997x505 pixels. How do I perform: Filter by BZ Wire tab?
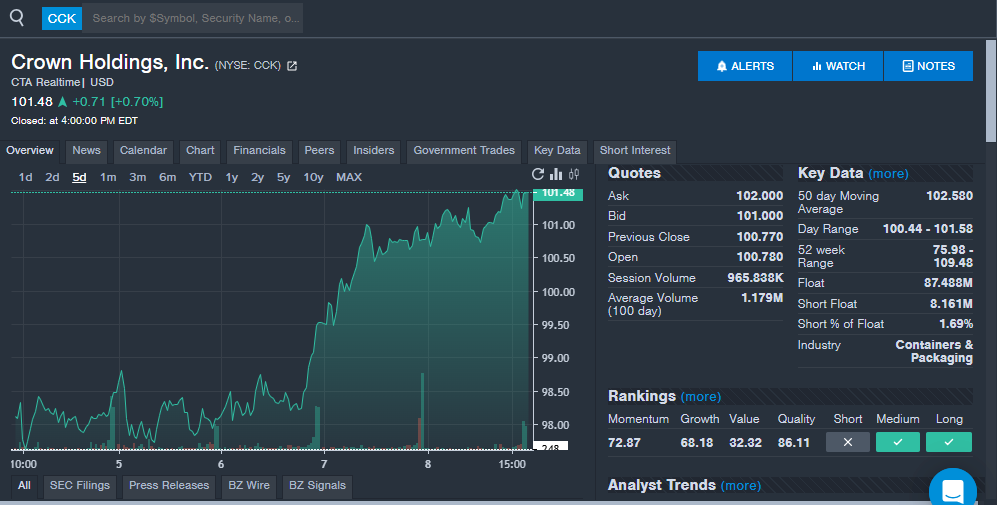(249, 486)
